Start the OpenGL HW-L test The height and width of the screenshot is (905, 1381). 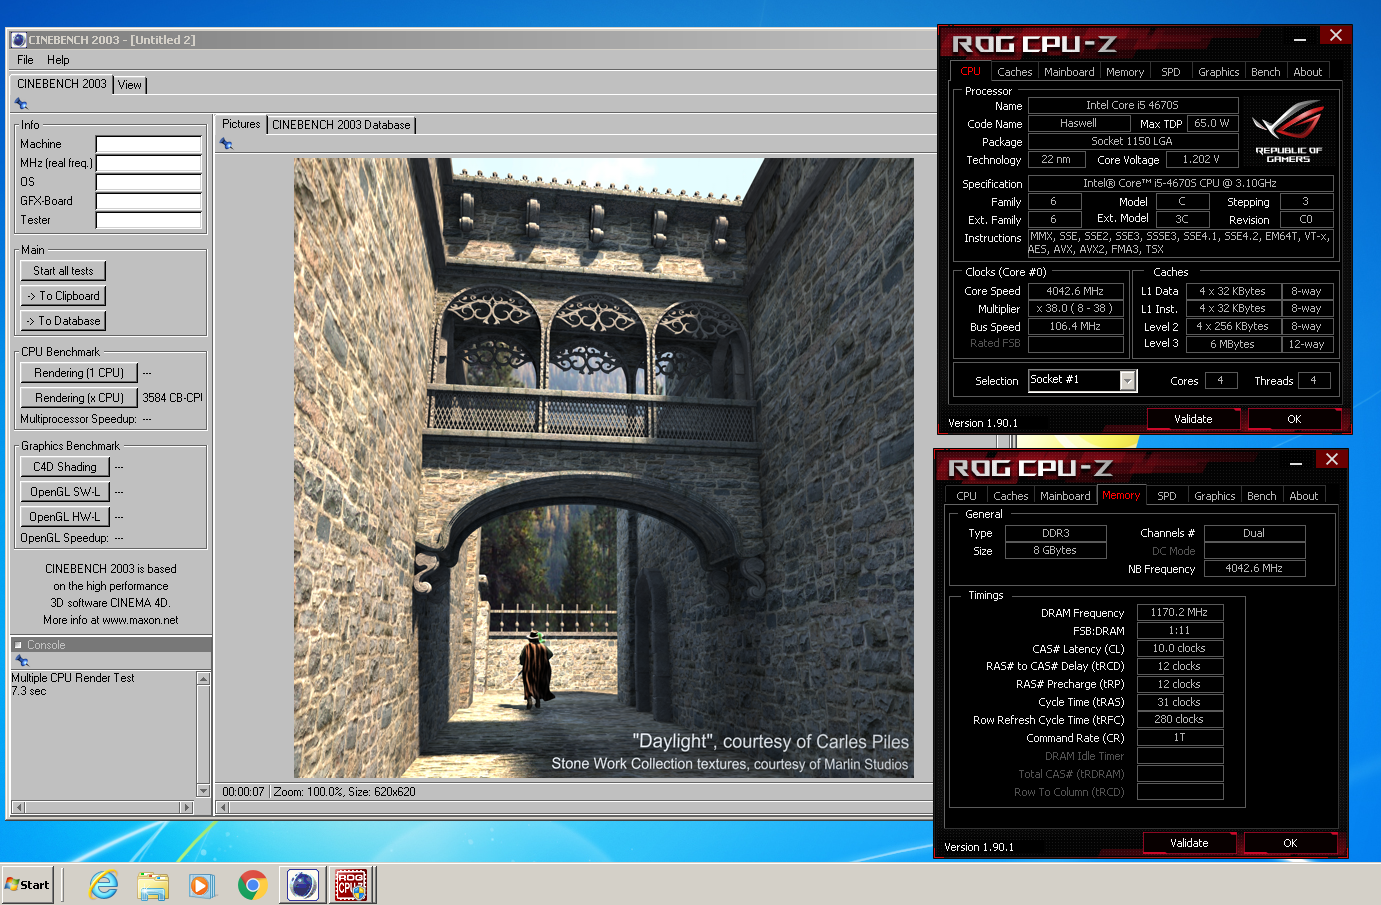(65, 517)
